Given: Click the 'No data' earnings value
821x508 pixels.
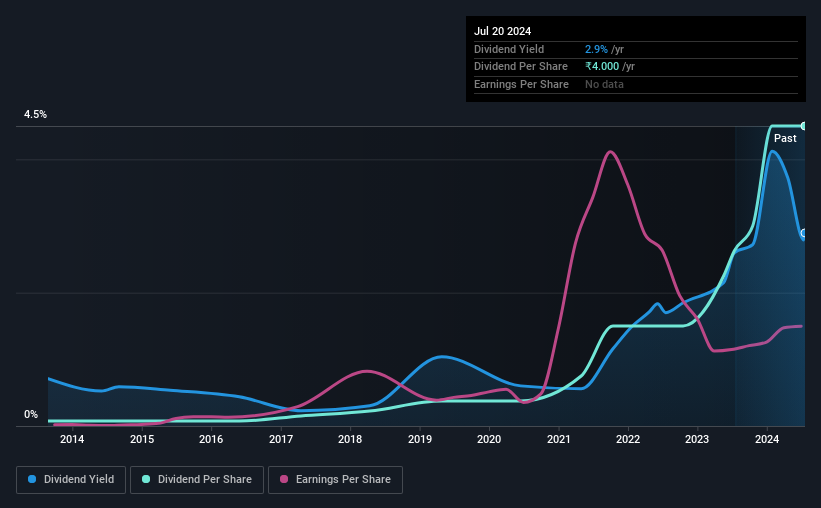Looking at the screenshot, I should coord(604,84).
